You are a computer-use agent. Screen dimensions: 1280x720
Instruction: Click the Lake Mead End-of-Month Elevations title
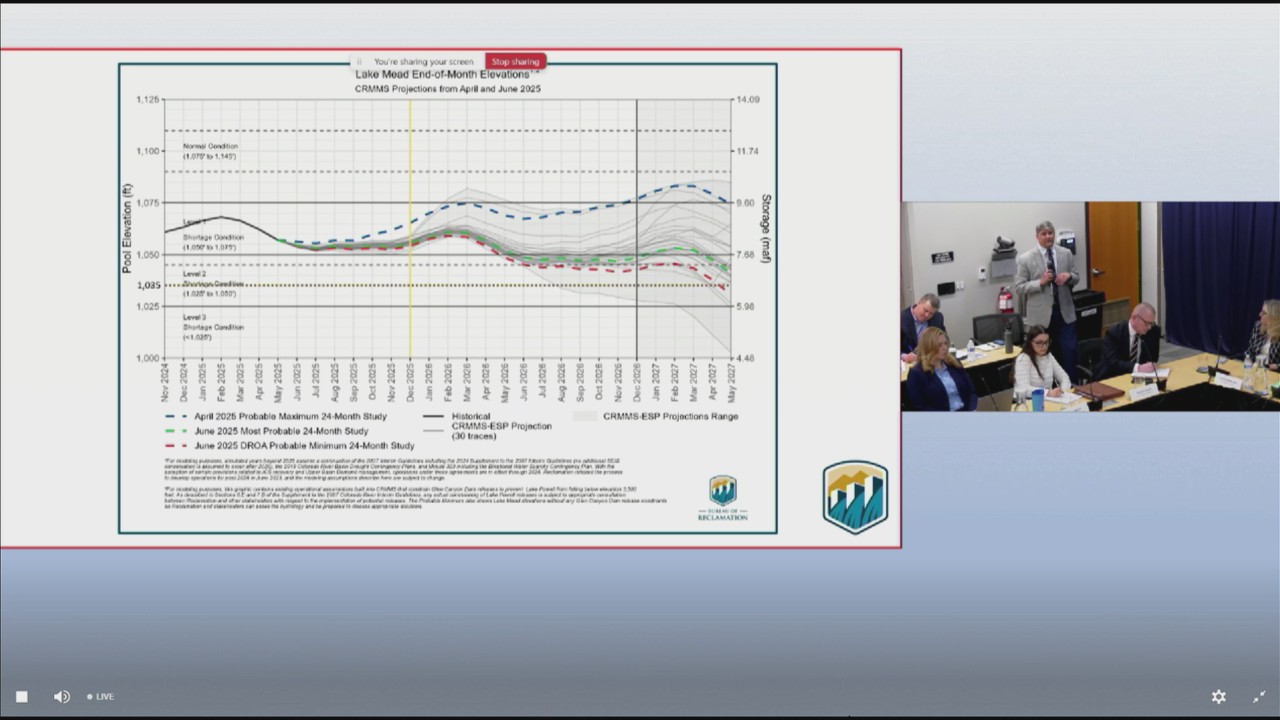[x=445, y=76]
